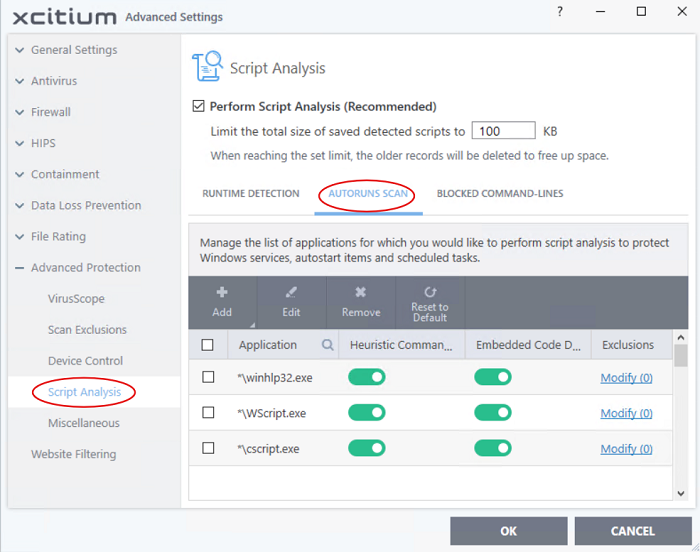The image size is (700, 552).
Task: Expand the HIPS chevron
Action: [x=20, y=143]
